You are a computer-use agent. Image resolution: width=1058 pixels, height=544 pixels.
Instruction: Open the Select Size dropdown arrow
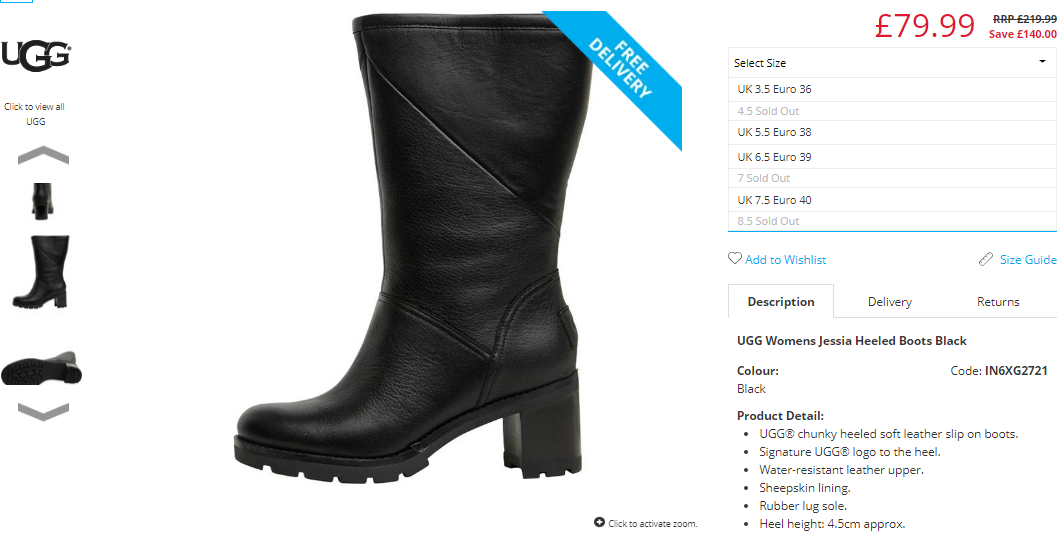1042,62
